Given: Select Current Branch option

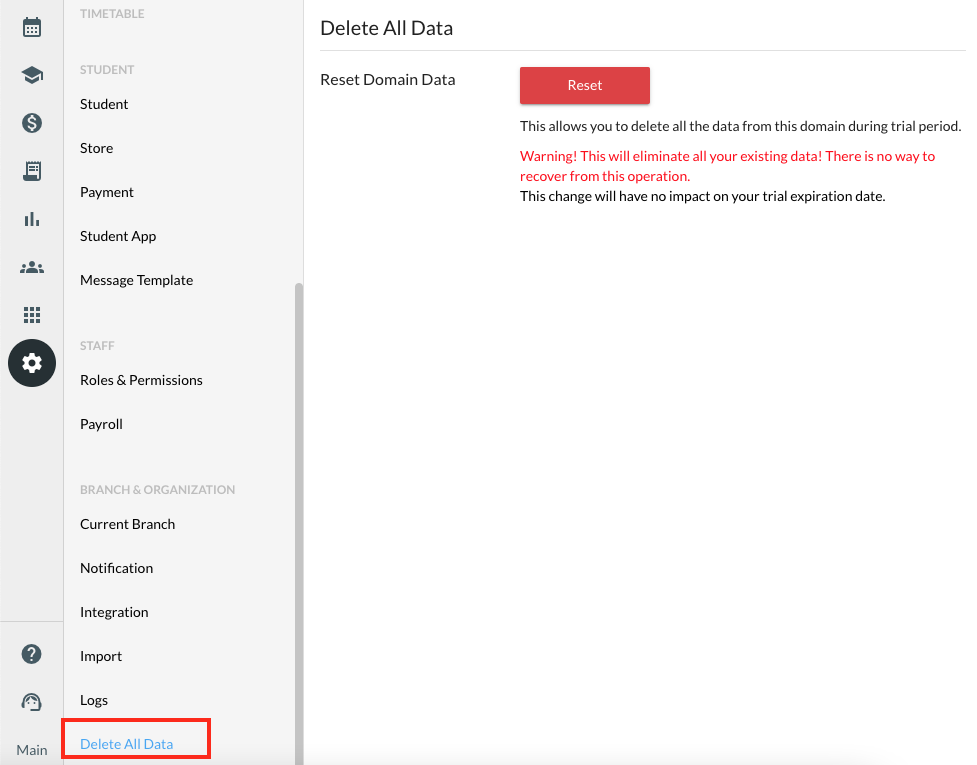Looking at the screenshot, I should pyautogui.click(x=127, y=524).
